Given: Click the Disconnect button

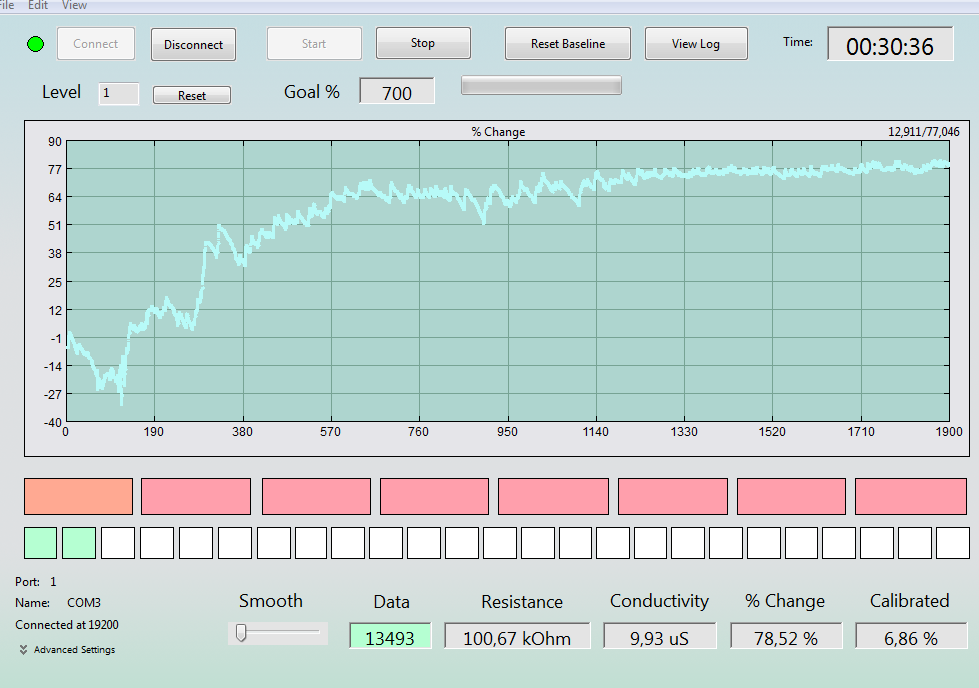Looking at the screenshot, I should click(194, 44).
